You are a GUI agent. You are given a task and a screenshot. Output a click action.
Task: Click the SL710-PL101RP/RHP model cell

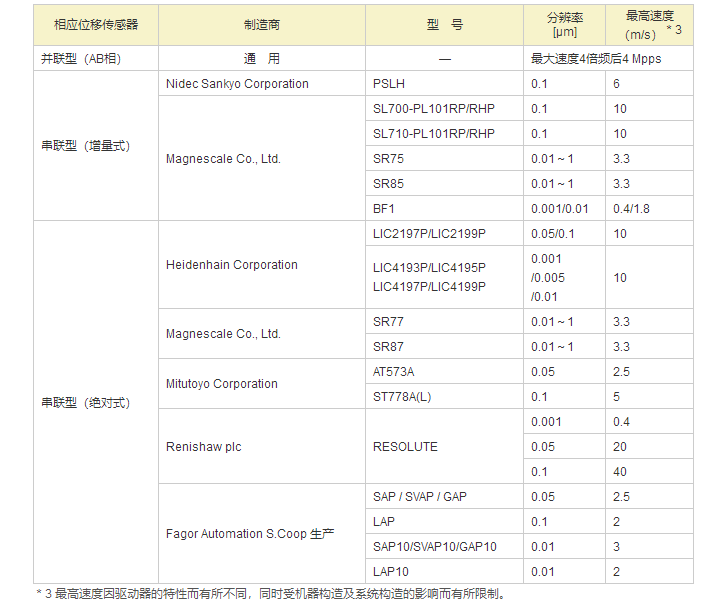point(444,133)
